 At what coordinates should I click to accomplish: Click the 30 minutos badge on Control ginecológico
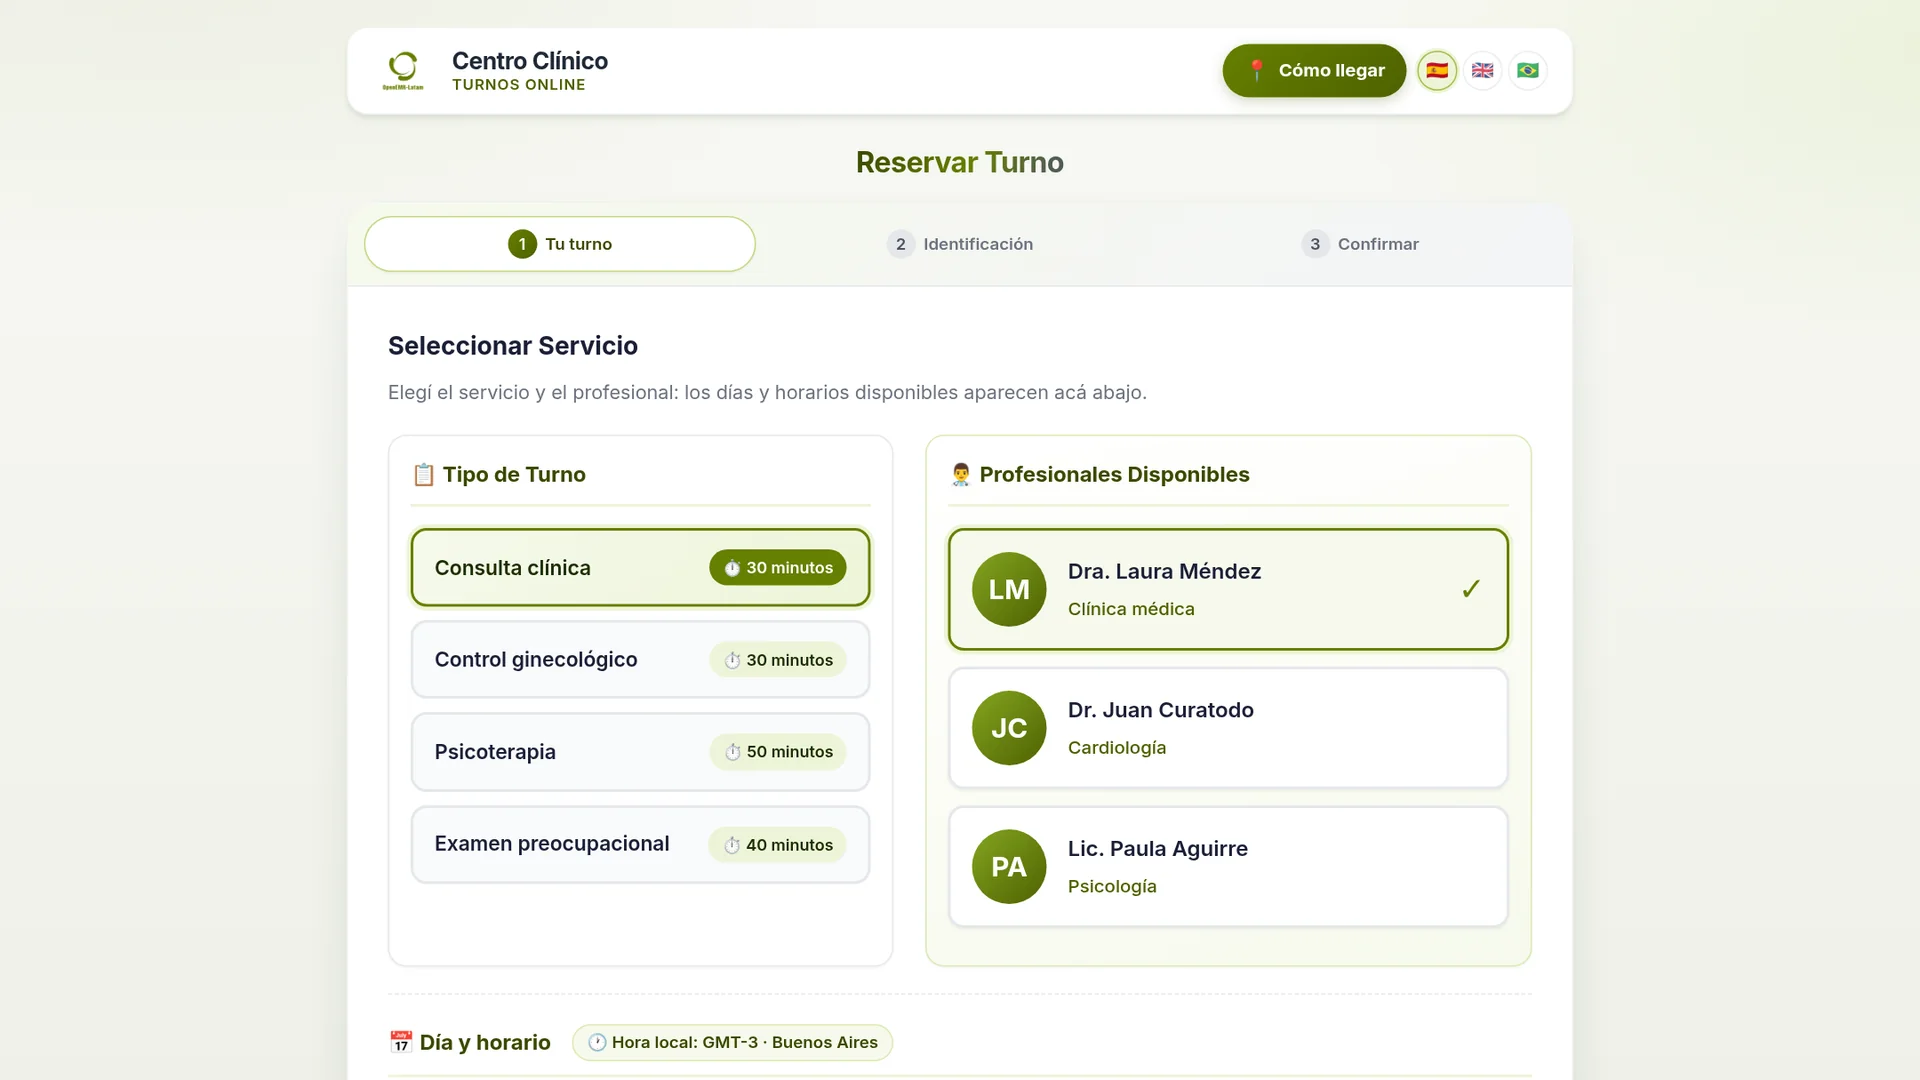pos(778,660)
